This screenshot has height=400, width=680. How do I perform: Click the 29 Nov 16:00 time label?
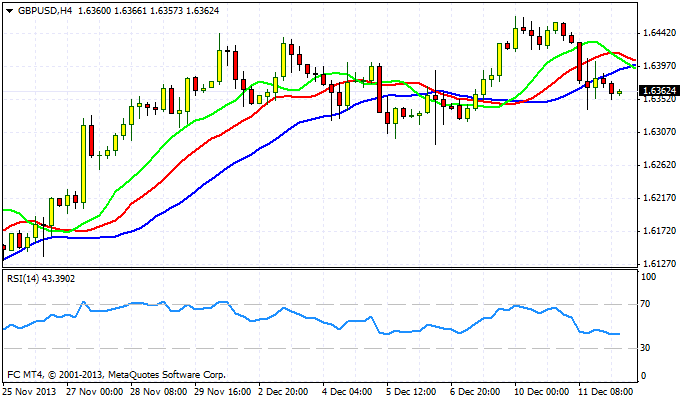click(223, 392)
